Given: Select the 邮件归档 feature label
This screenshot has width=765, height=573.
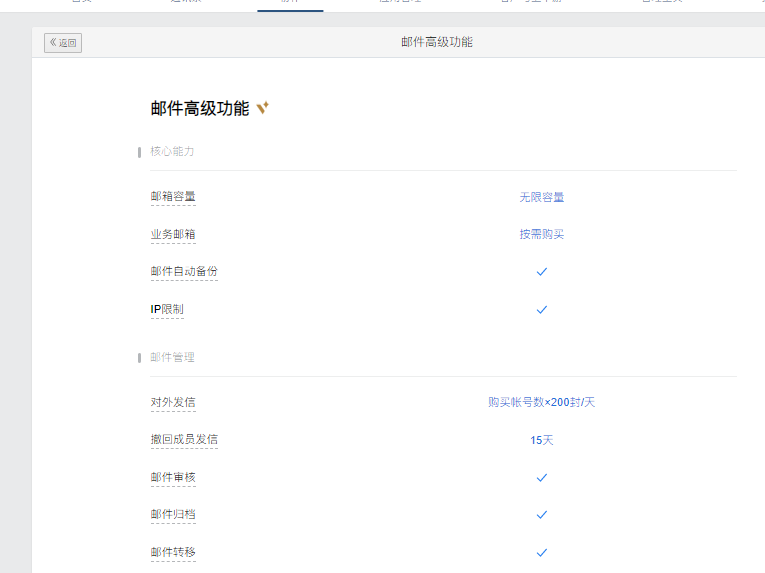Looking at the screenshot, I should [173, 515].
